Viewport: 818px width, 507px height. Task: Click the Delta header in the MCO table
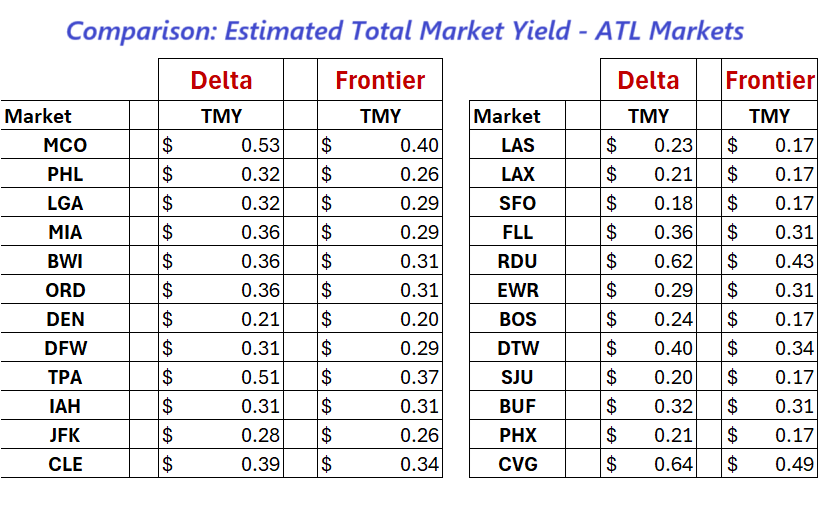click(x=221, y=81)
